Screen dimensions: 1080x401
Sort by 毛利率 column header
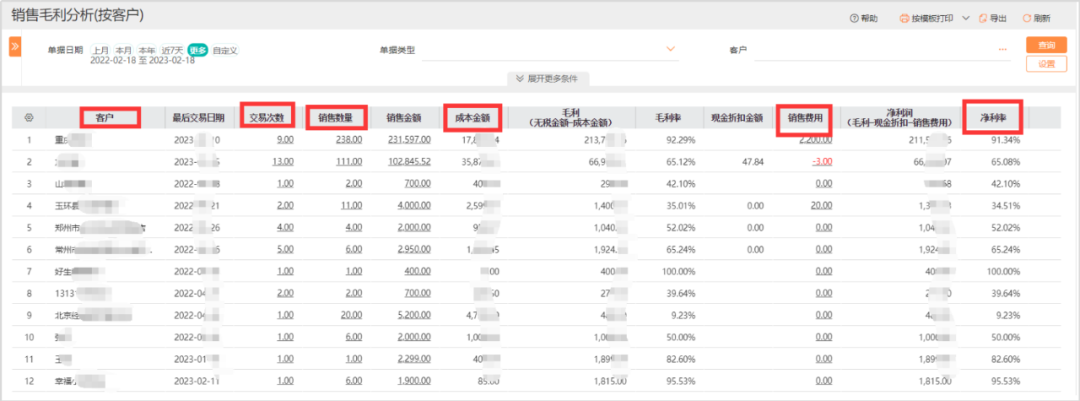(669, 118)
